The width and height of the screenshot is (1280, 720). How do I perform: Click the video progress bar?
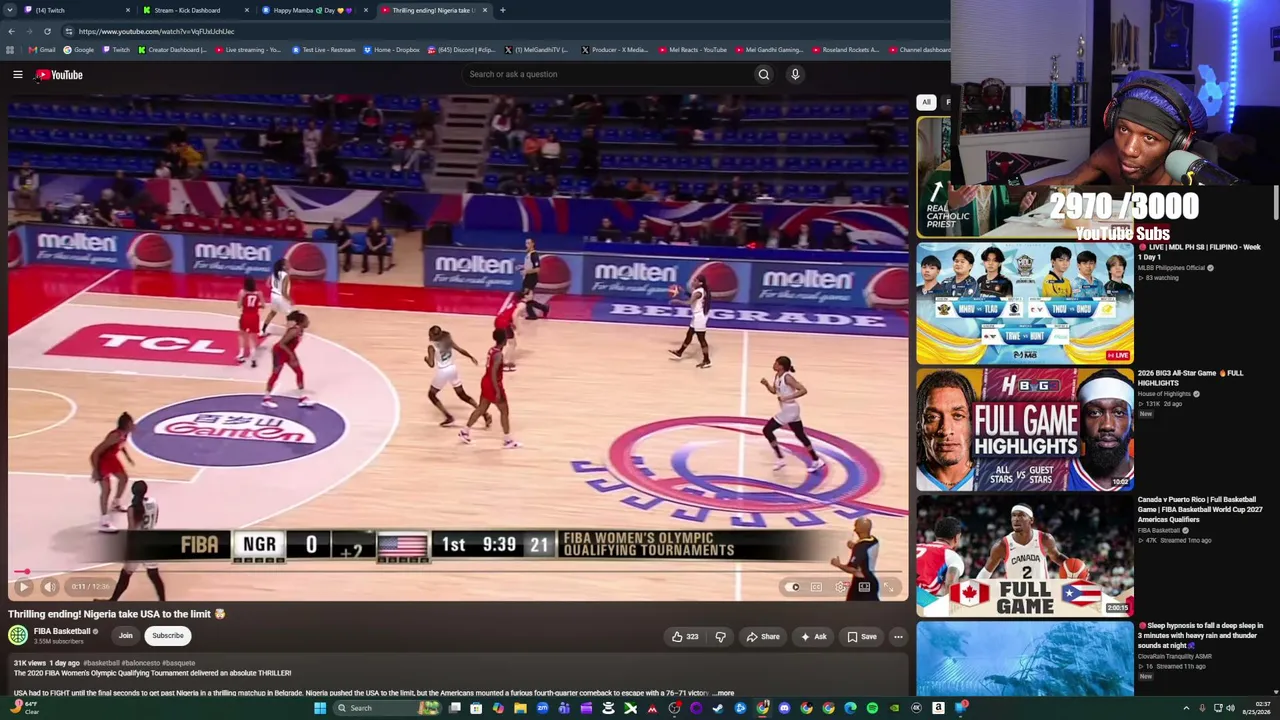(x=458, y=573)
